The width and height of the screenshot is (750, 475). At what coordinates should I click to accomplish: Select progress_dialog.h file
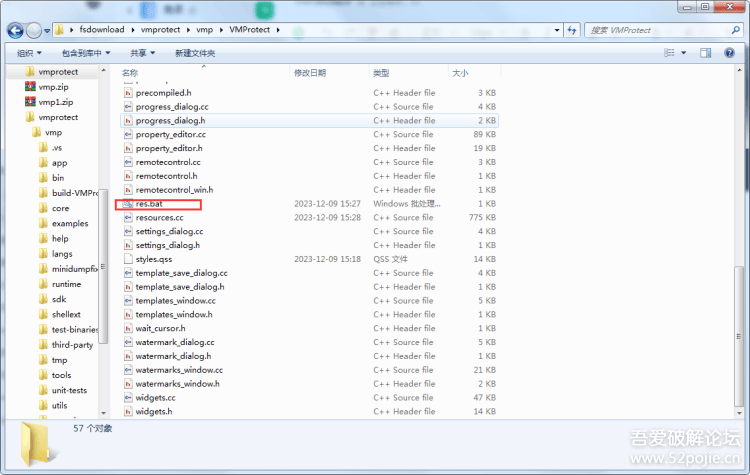[x=309, y=121]
